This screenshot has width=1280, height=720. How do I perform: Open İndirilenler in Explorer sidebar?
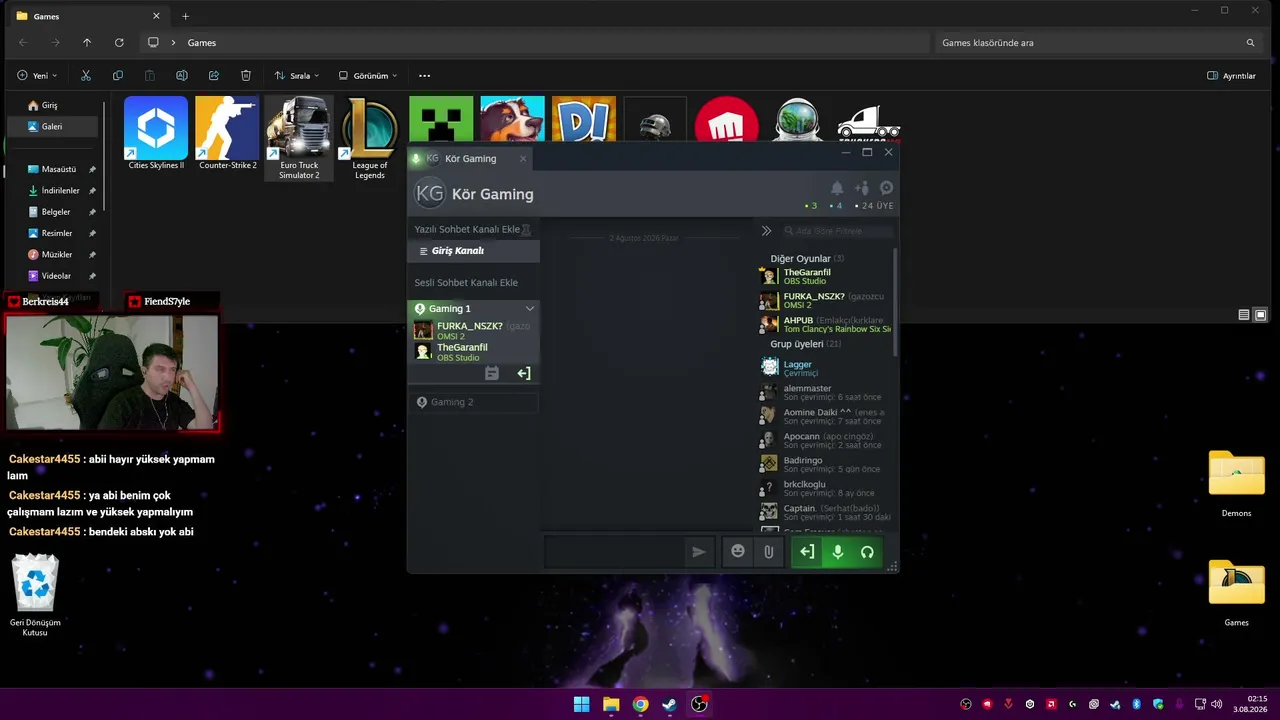(60, 191)
